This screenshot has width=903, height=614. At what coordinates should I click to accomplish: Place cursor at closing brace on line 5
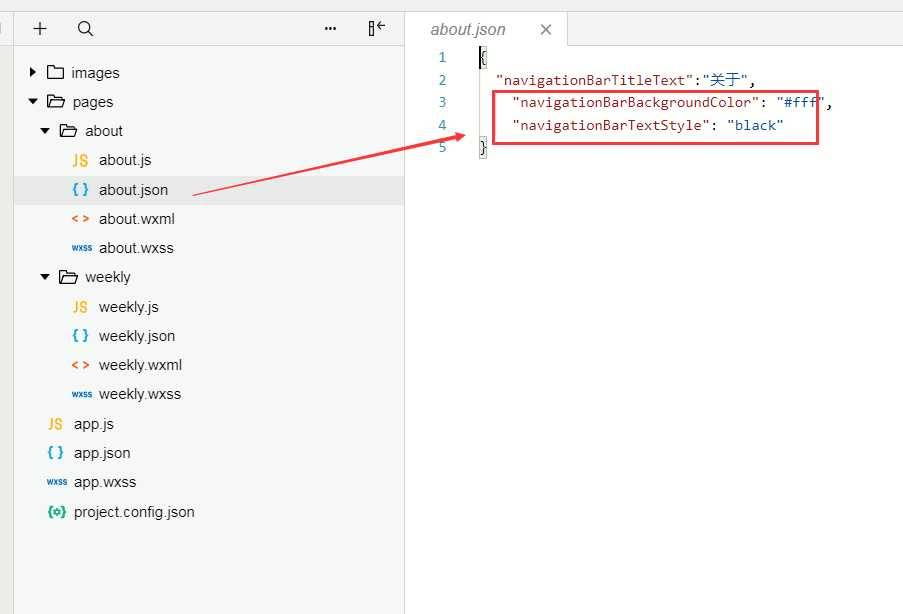click(x=483, y=147)
